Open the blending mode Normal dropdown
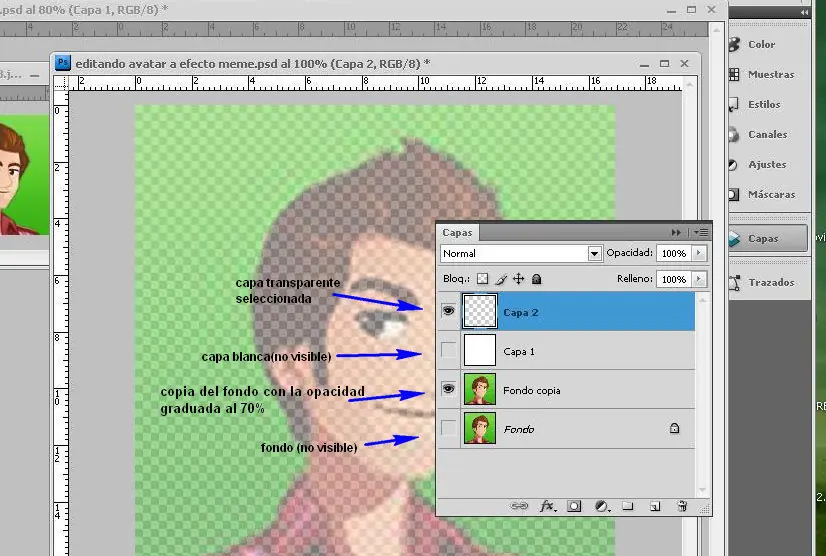Screen dimensions: 826x556 521,253
